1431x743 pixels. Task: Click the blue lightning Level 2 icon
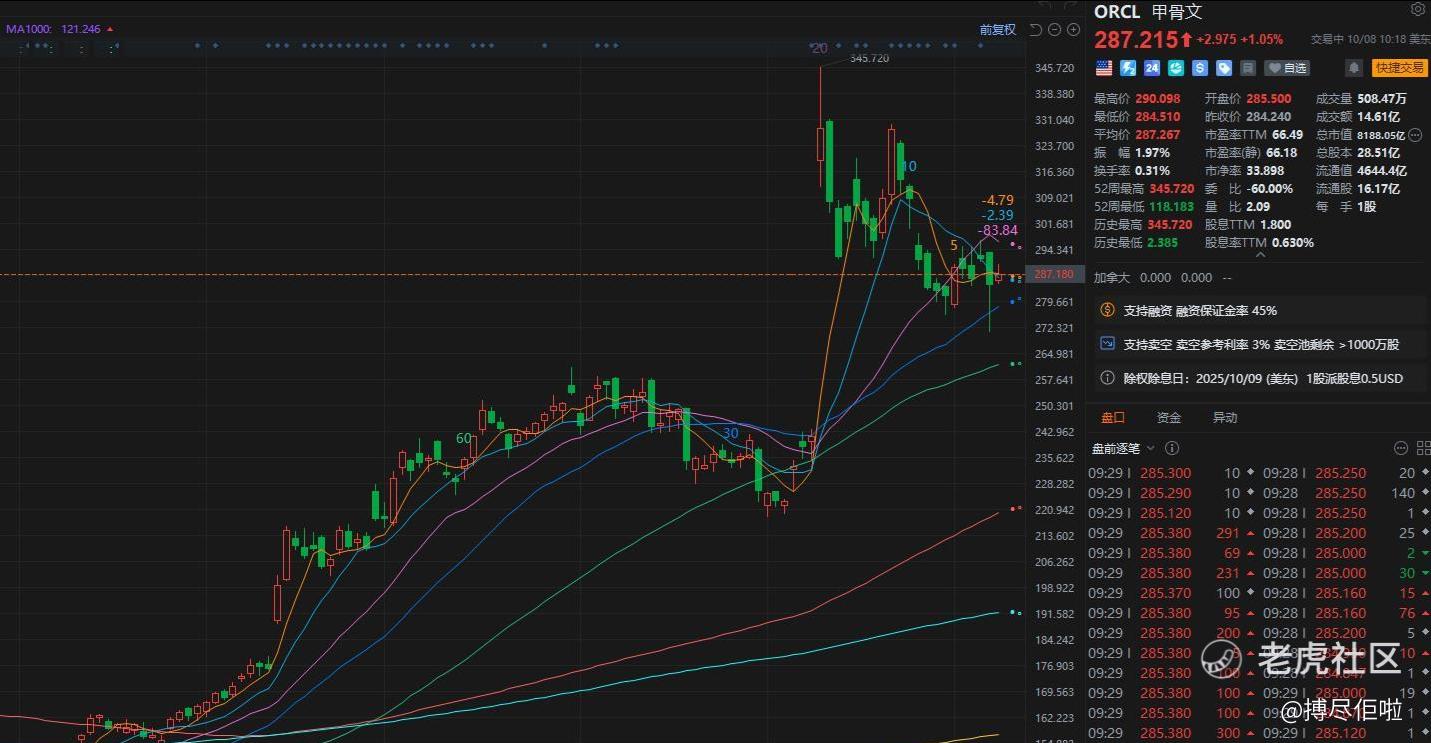1128,68
